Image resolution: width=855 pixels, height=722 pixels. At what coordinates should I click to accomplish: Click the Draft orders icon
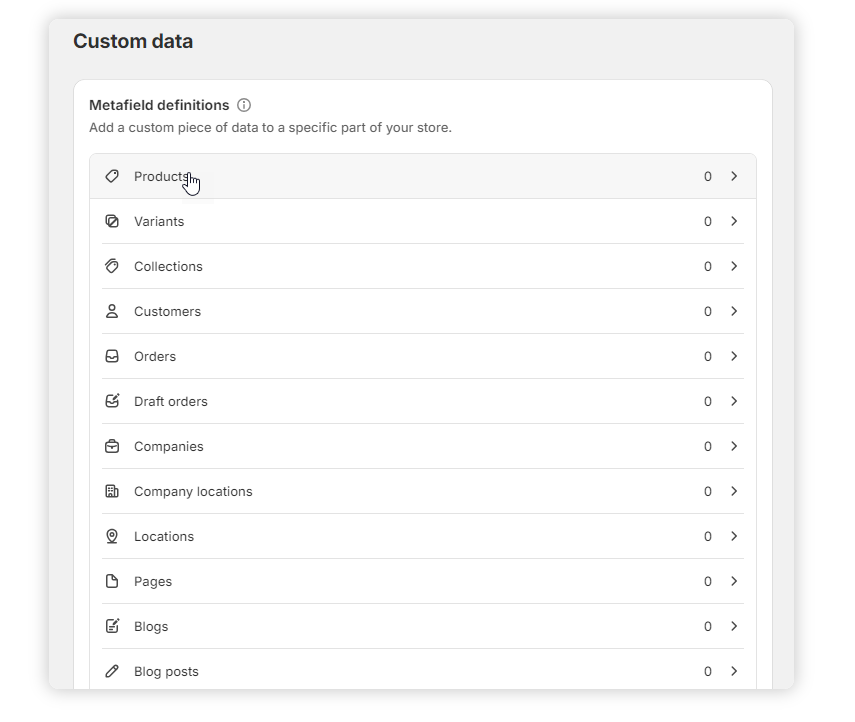112,401
